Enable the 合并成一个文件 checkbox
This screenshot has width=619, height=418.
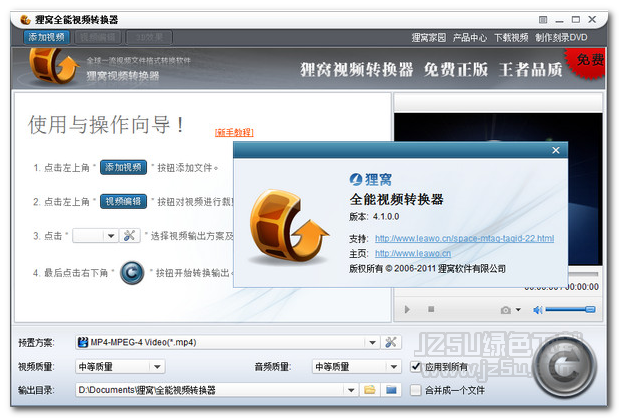(416, 390)
